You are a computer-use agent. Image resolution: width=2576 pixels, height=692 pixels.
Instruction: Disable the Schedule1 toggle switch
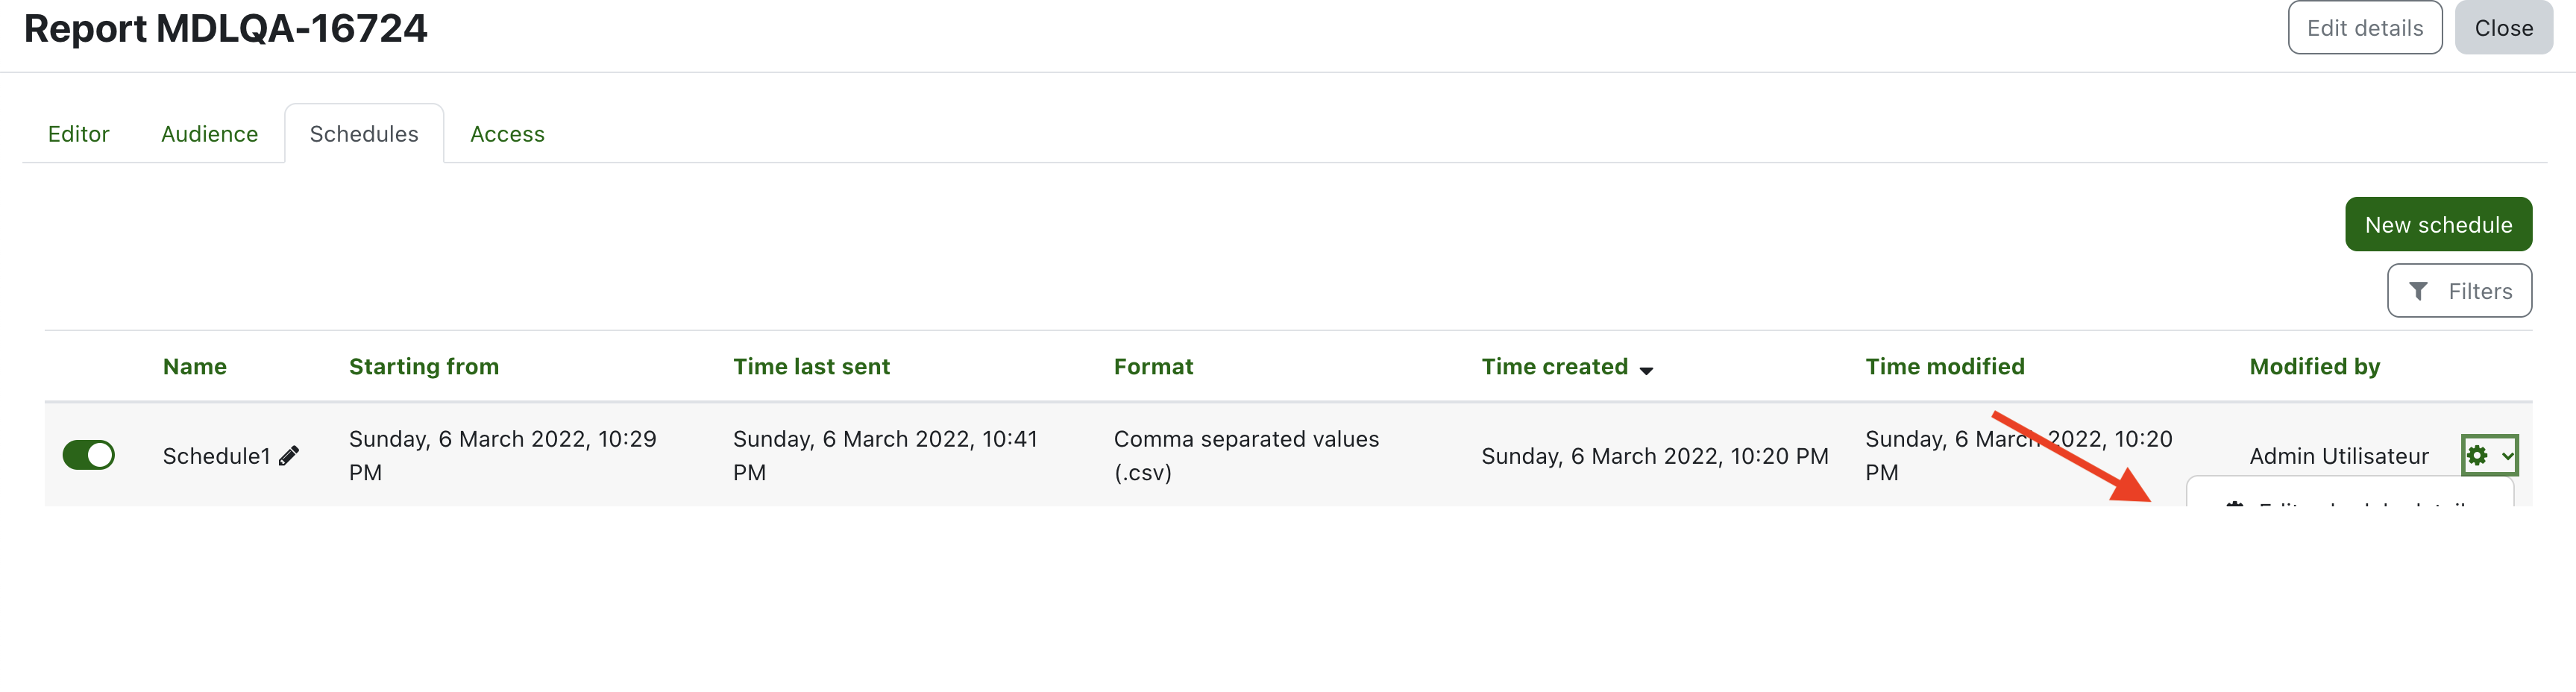click(88, 455)
